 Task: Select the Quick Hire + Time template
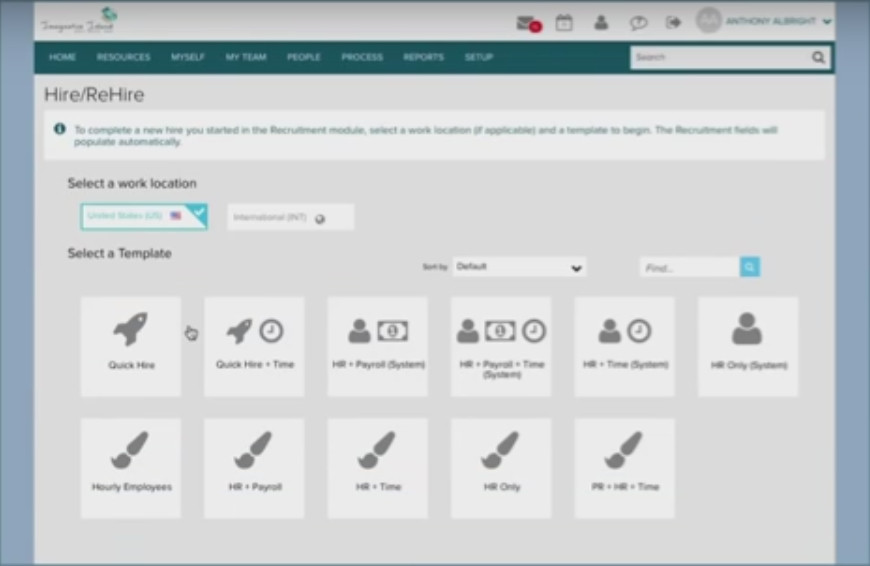(x=254, y=346)
